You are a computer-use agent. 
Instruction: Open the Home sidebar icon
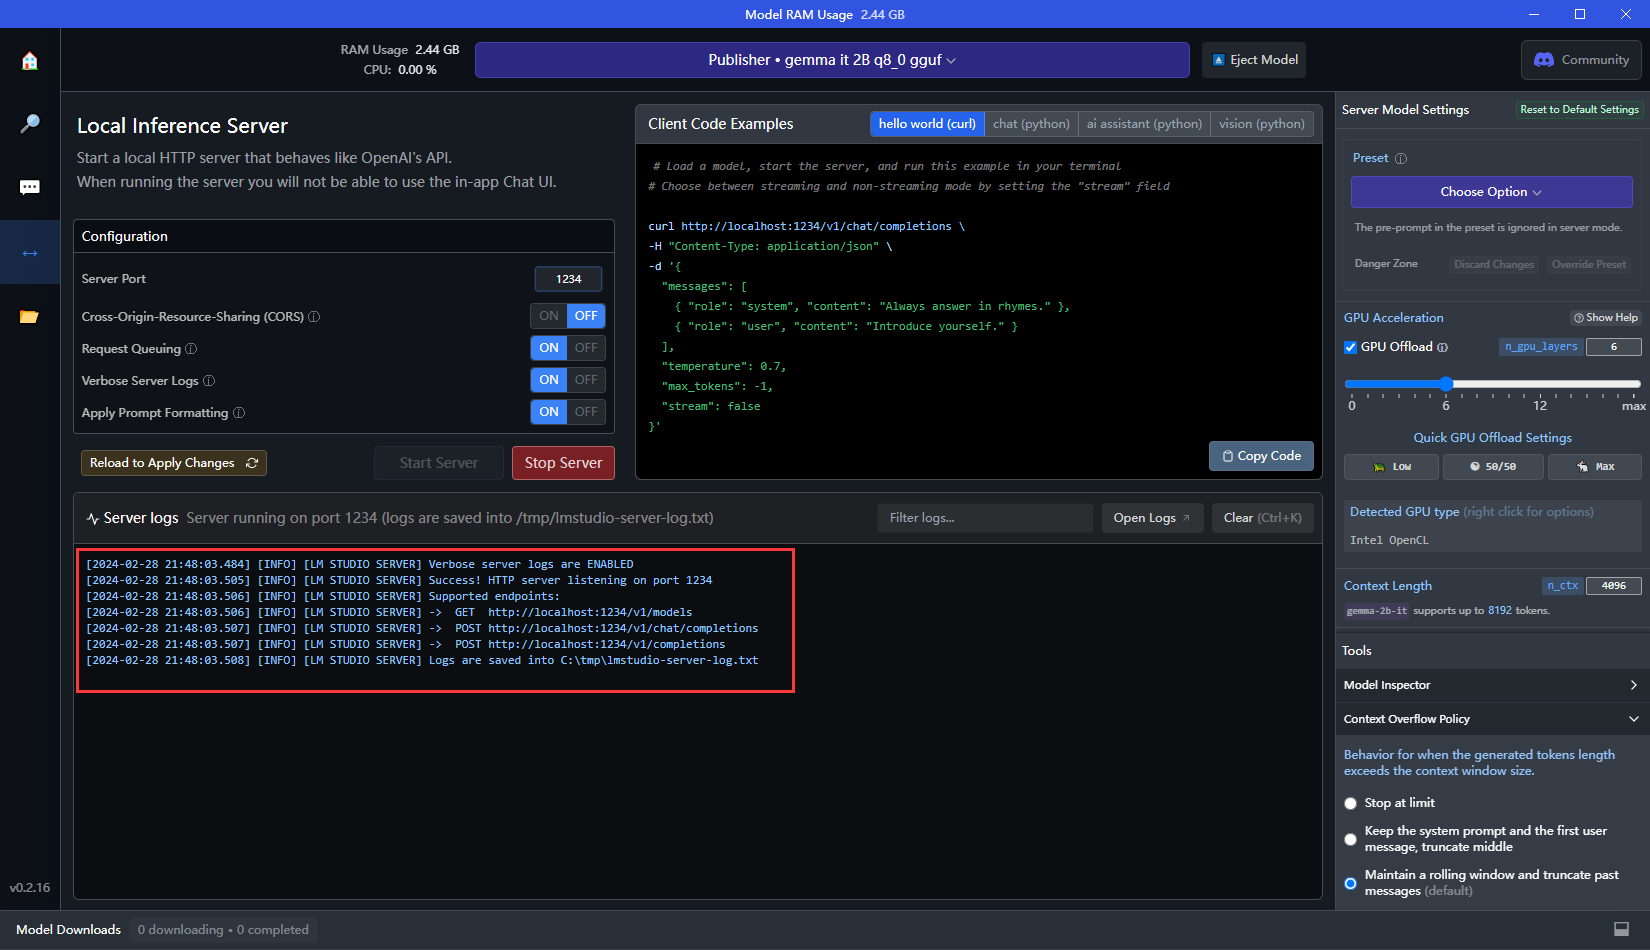(30, 61)
